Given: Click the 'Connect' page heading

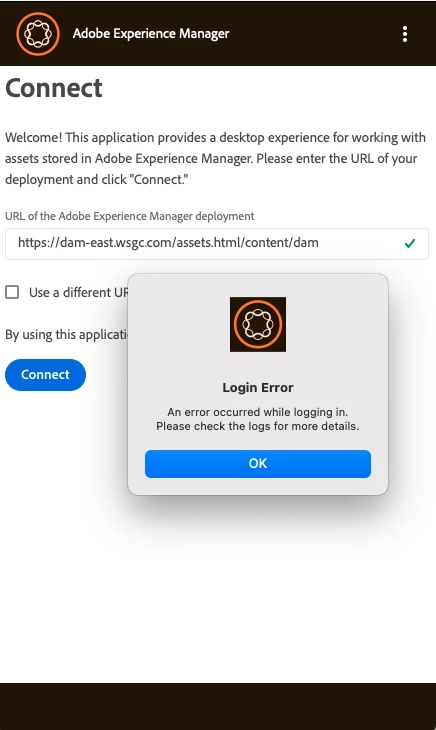Looking at the screenshot, I should click(x=54, y=88).
